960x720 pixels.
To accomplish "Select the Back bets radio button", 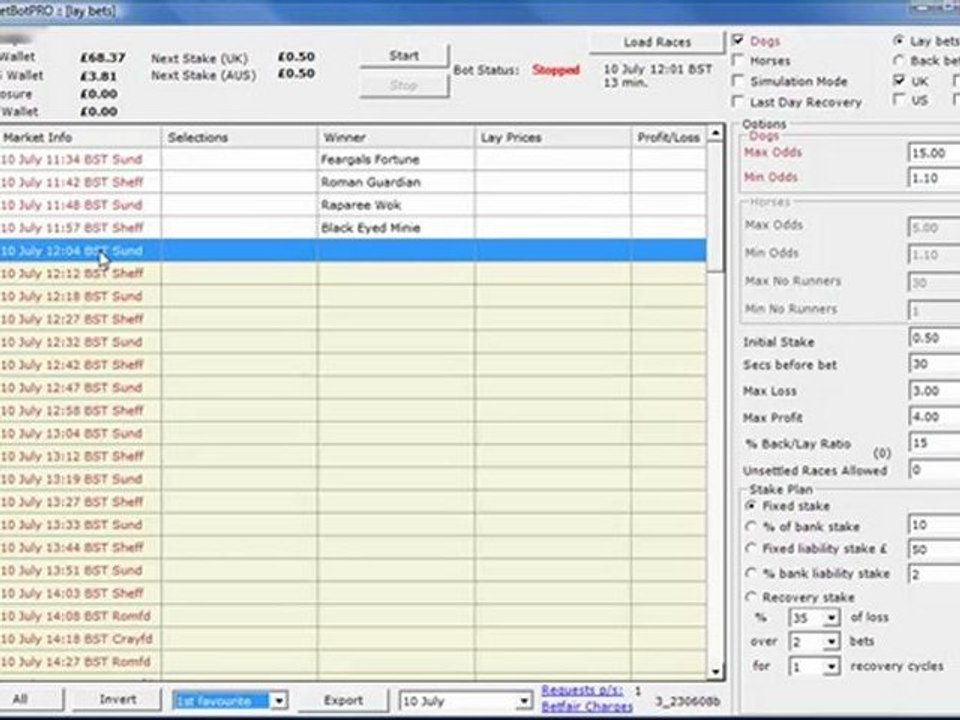I will click(x=899, y=60).
